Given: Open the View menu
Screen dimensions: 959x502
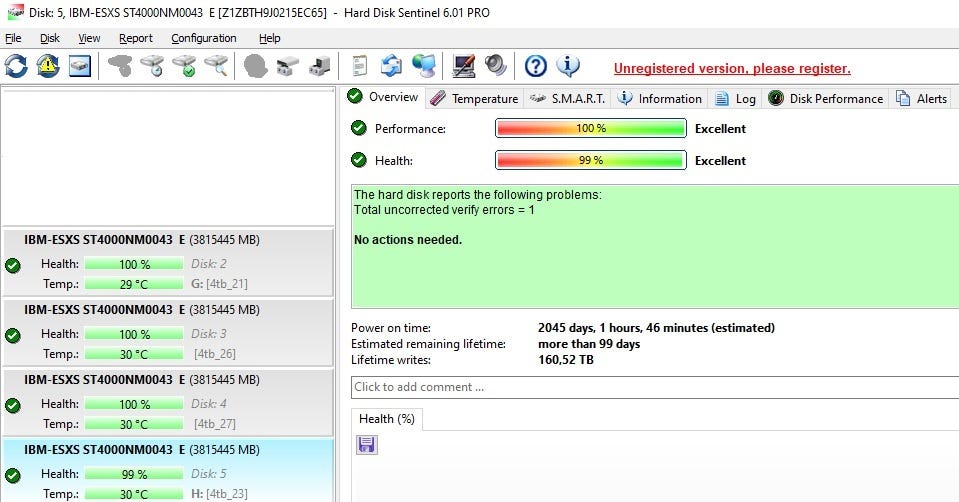Looking at the screenshot, I should [89, 38].
